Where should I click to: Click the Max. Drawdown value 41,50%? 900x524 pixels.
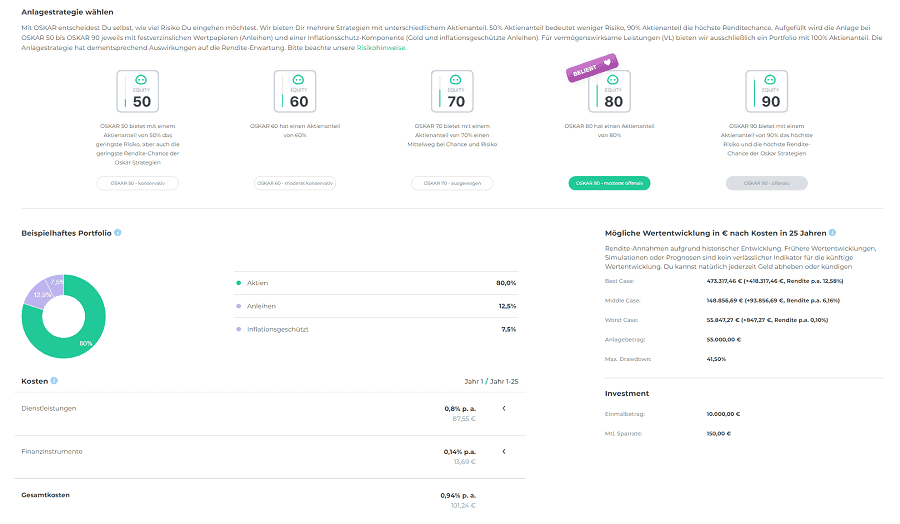pos(716,359)
